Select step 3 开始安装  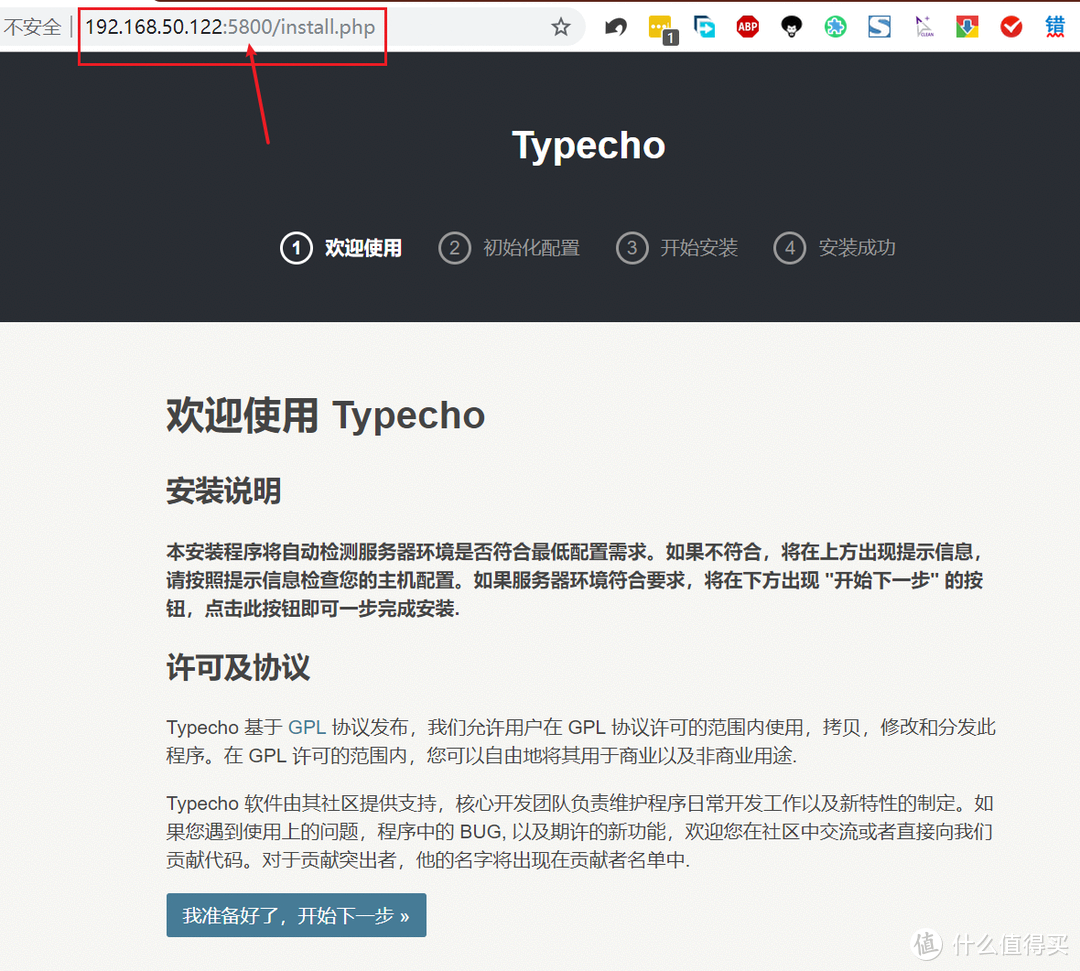pyautogui.click(x=677, y=248)
